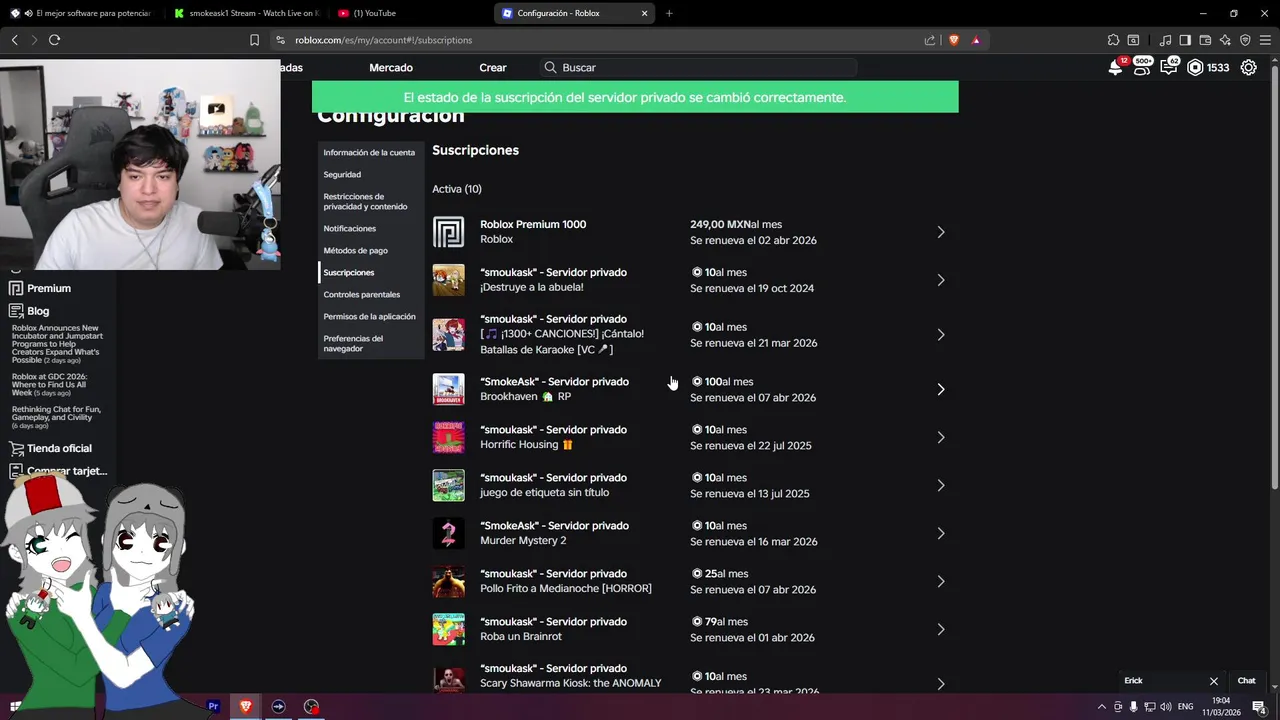Image resolution: width=1280 pixels, height=720 pixels.
Task: Toggle the browser sidebar panel icon
Action: coord(1185,40)
